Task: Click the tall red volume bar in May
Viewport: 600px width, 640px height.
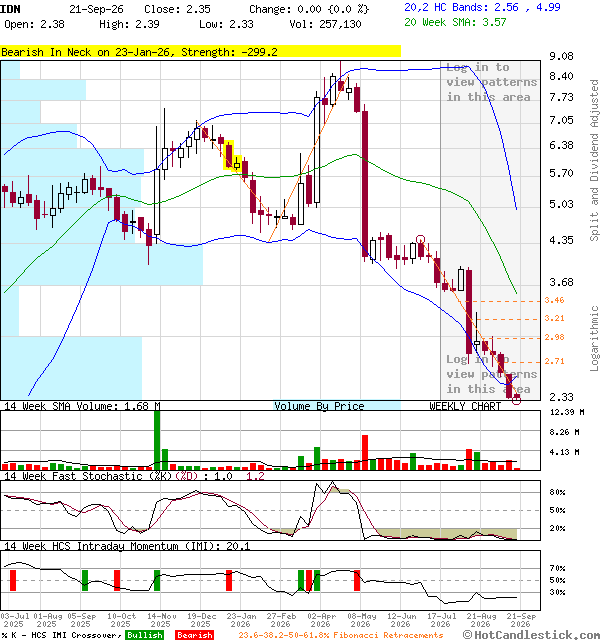Action: point(365,453)
